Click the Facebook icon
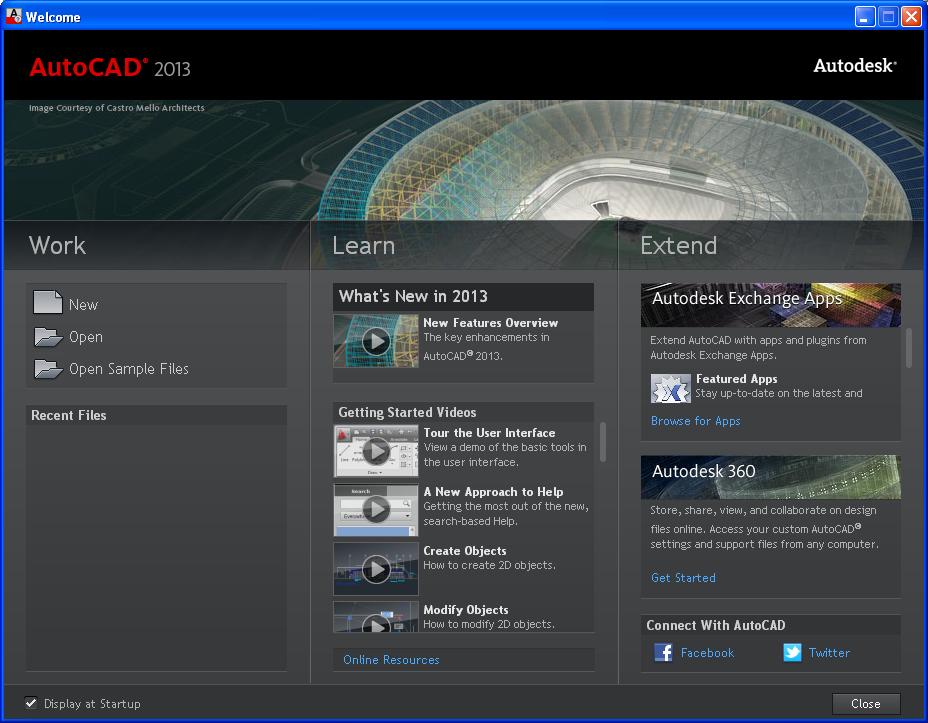This screenshot has width=928, height=723. (663, 652)
